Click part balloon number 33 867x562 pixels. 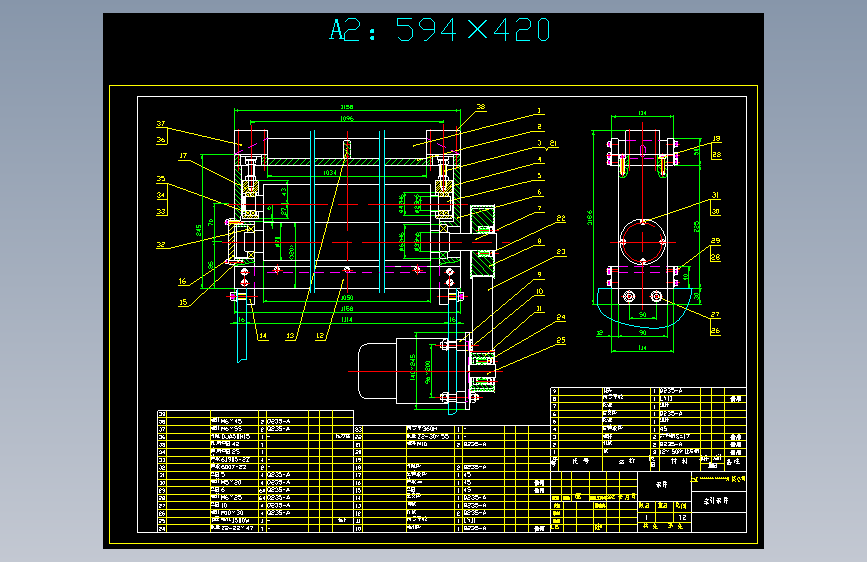tap(161, 211)
